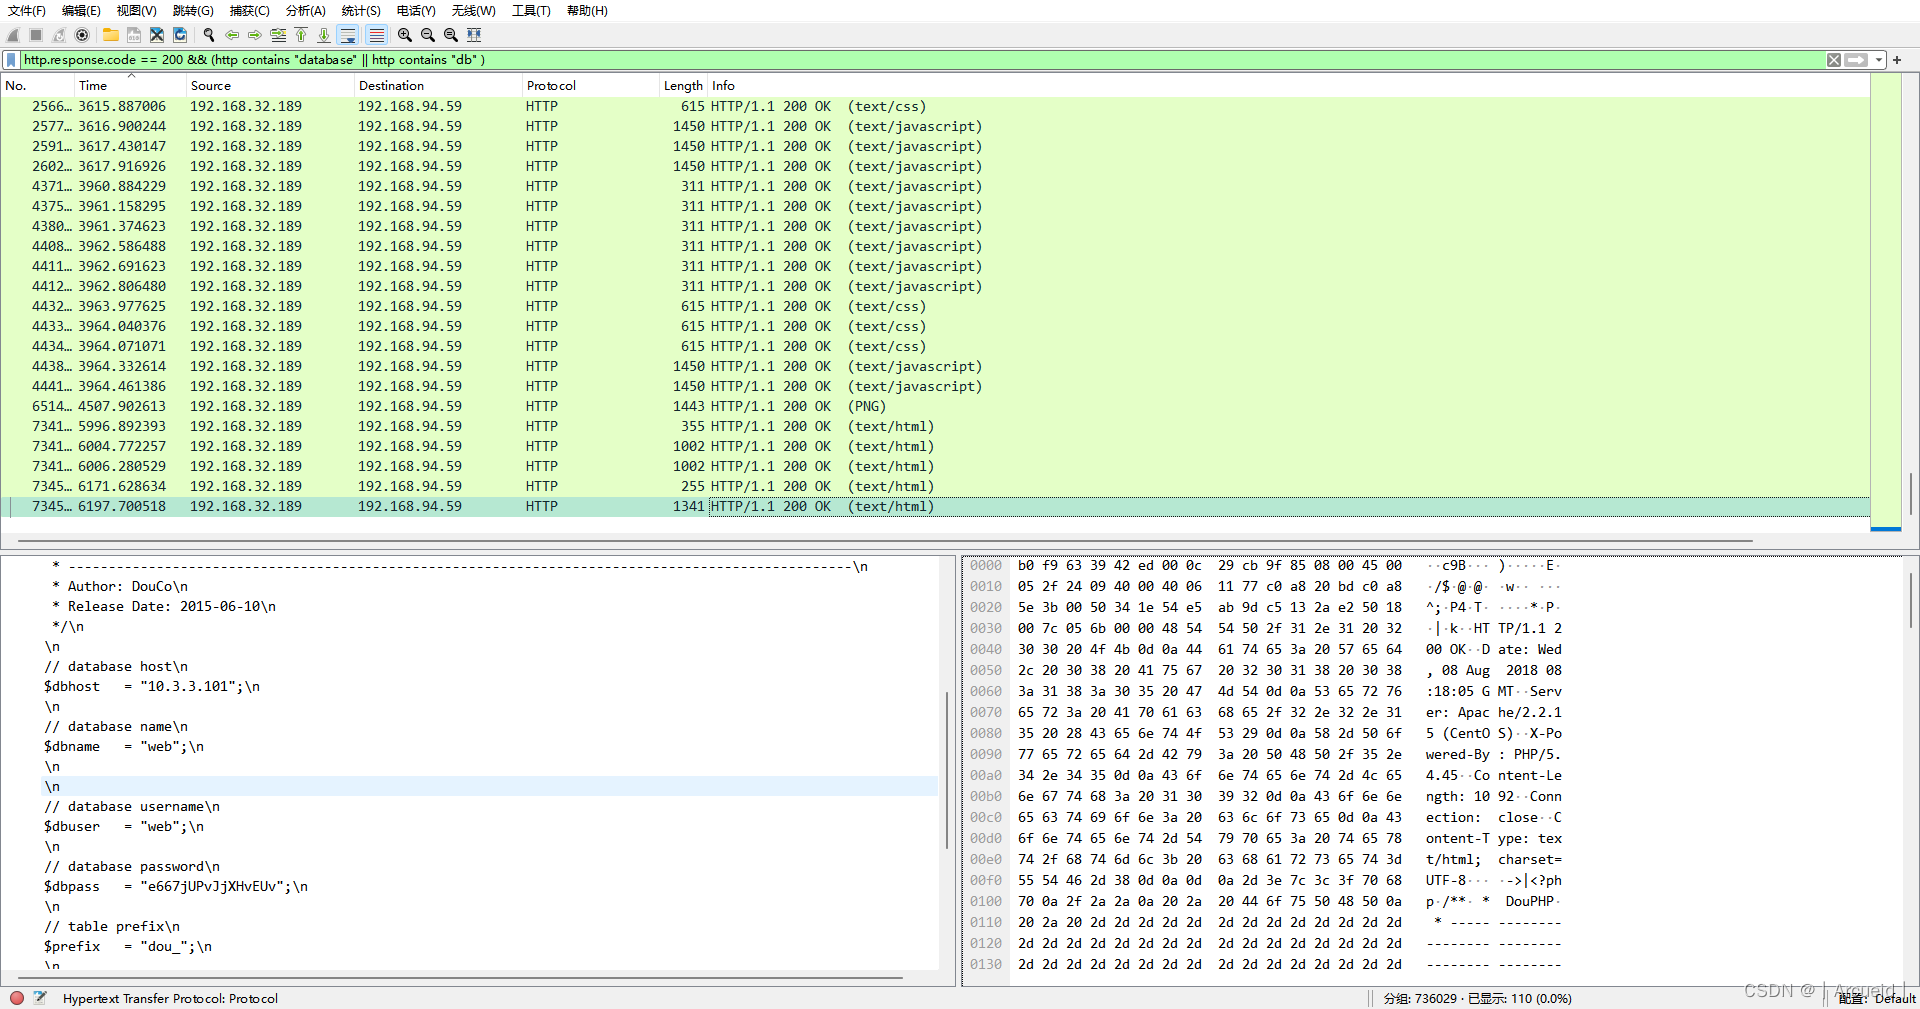Select packet at time 6171.628634

pos(935,486)
